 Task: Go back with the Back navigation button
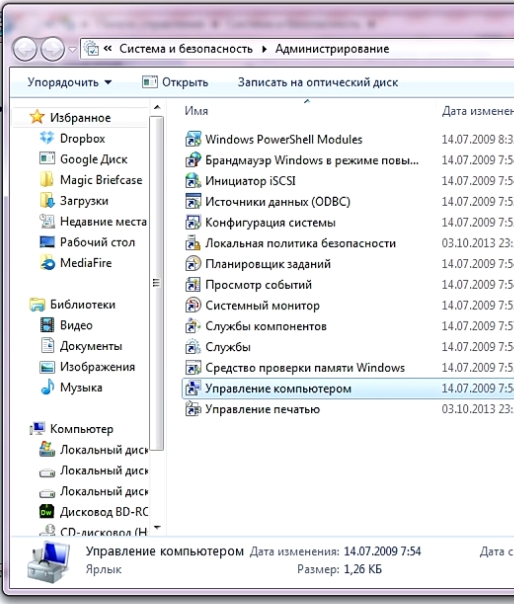25,49
